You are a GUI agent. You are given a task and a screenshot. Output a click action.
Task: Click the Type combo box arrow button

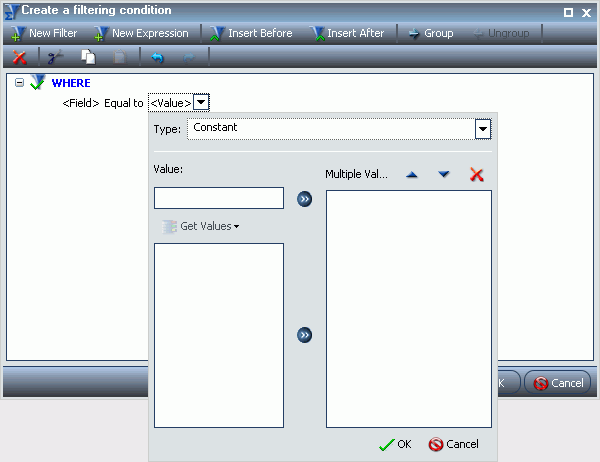483,129
